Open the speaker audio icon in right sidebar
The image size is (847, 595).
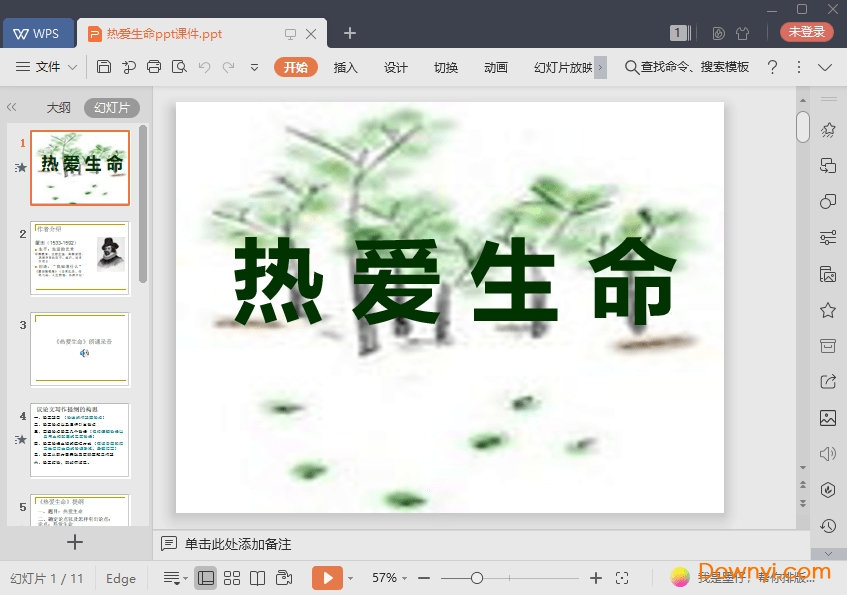(827, 453)
